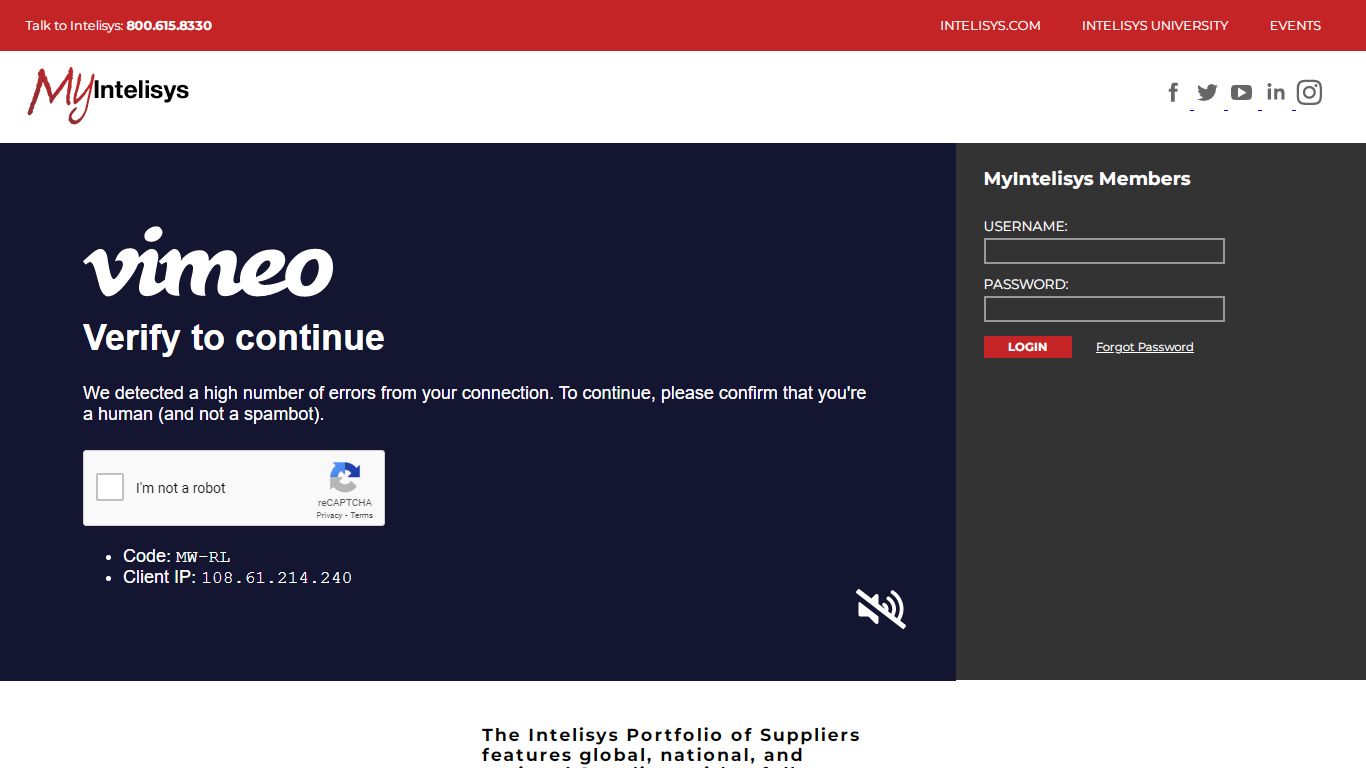
Task: Check the "I'm not a robot" checkbox
Action: [110, 488]
